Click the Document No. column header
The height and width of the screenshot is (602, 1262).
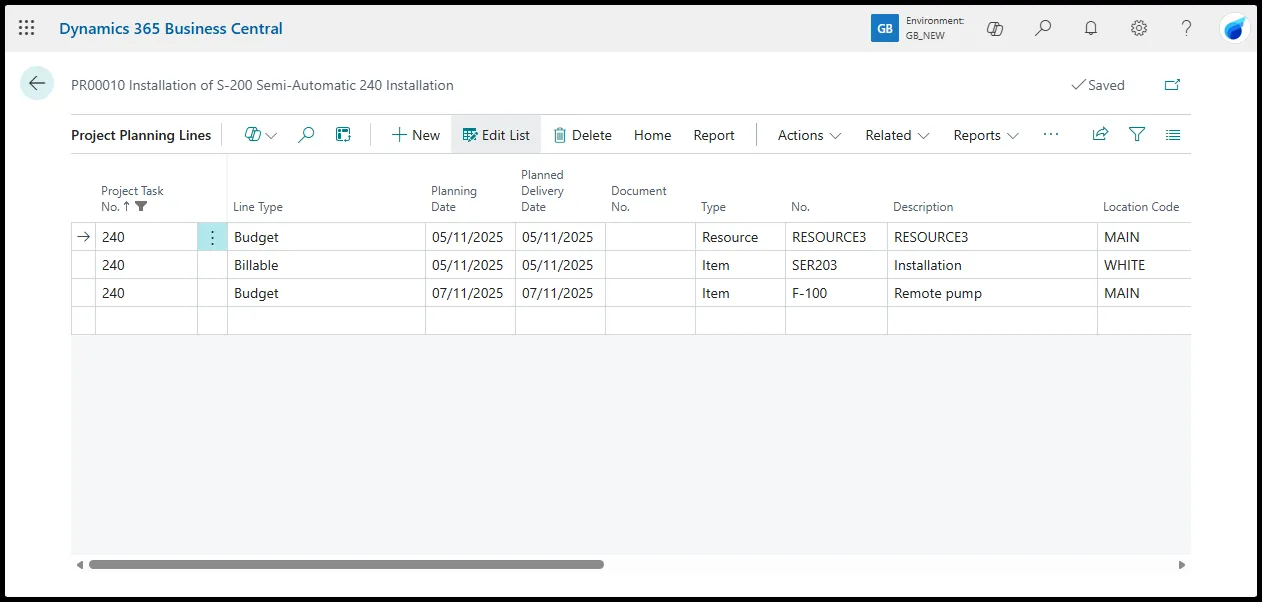tap(639, 199)
